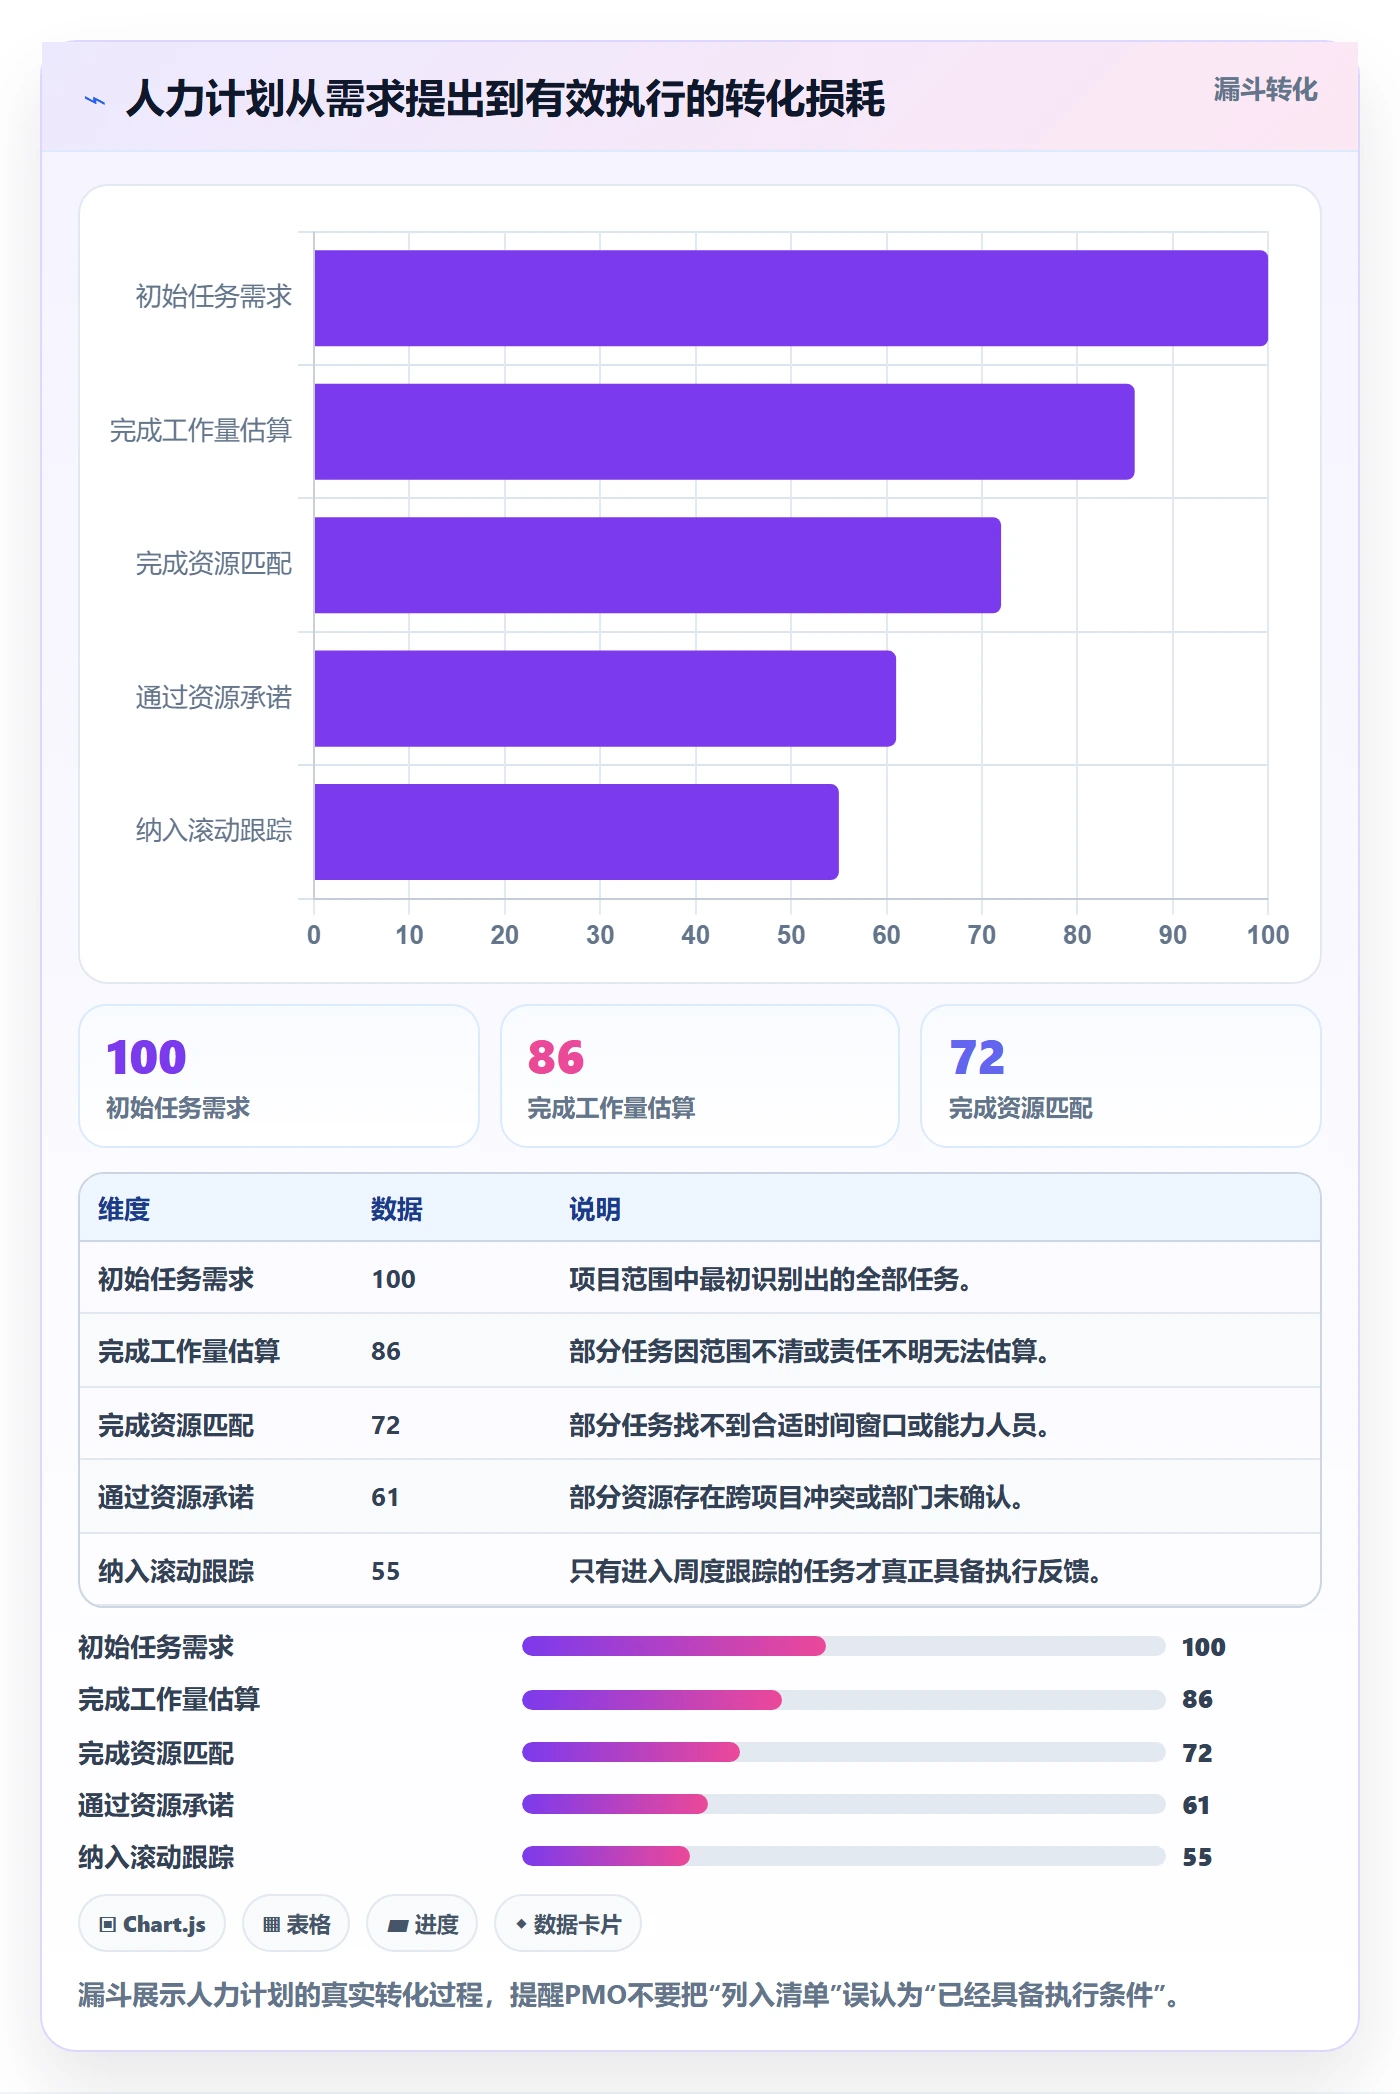Click the 初始任务需求 label in progress list
Image resolution: width=1400 pixels, height=2094 pixels.
point(156,1647)
